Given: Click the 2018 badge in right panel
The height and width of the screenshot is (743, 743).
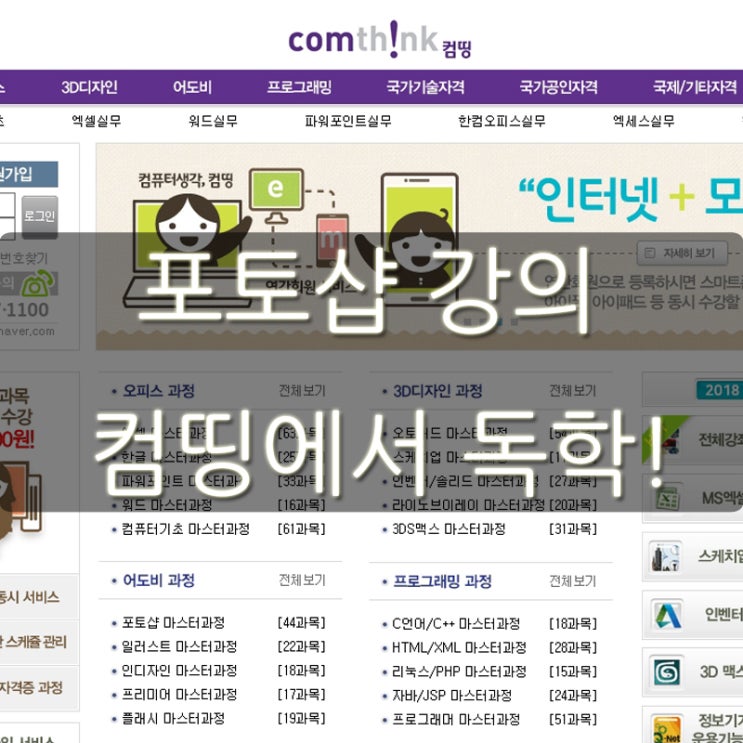Looking at the screenshot, I should 720,390.
